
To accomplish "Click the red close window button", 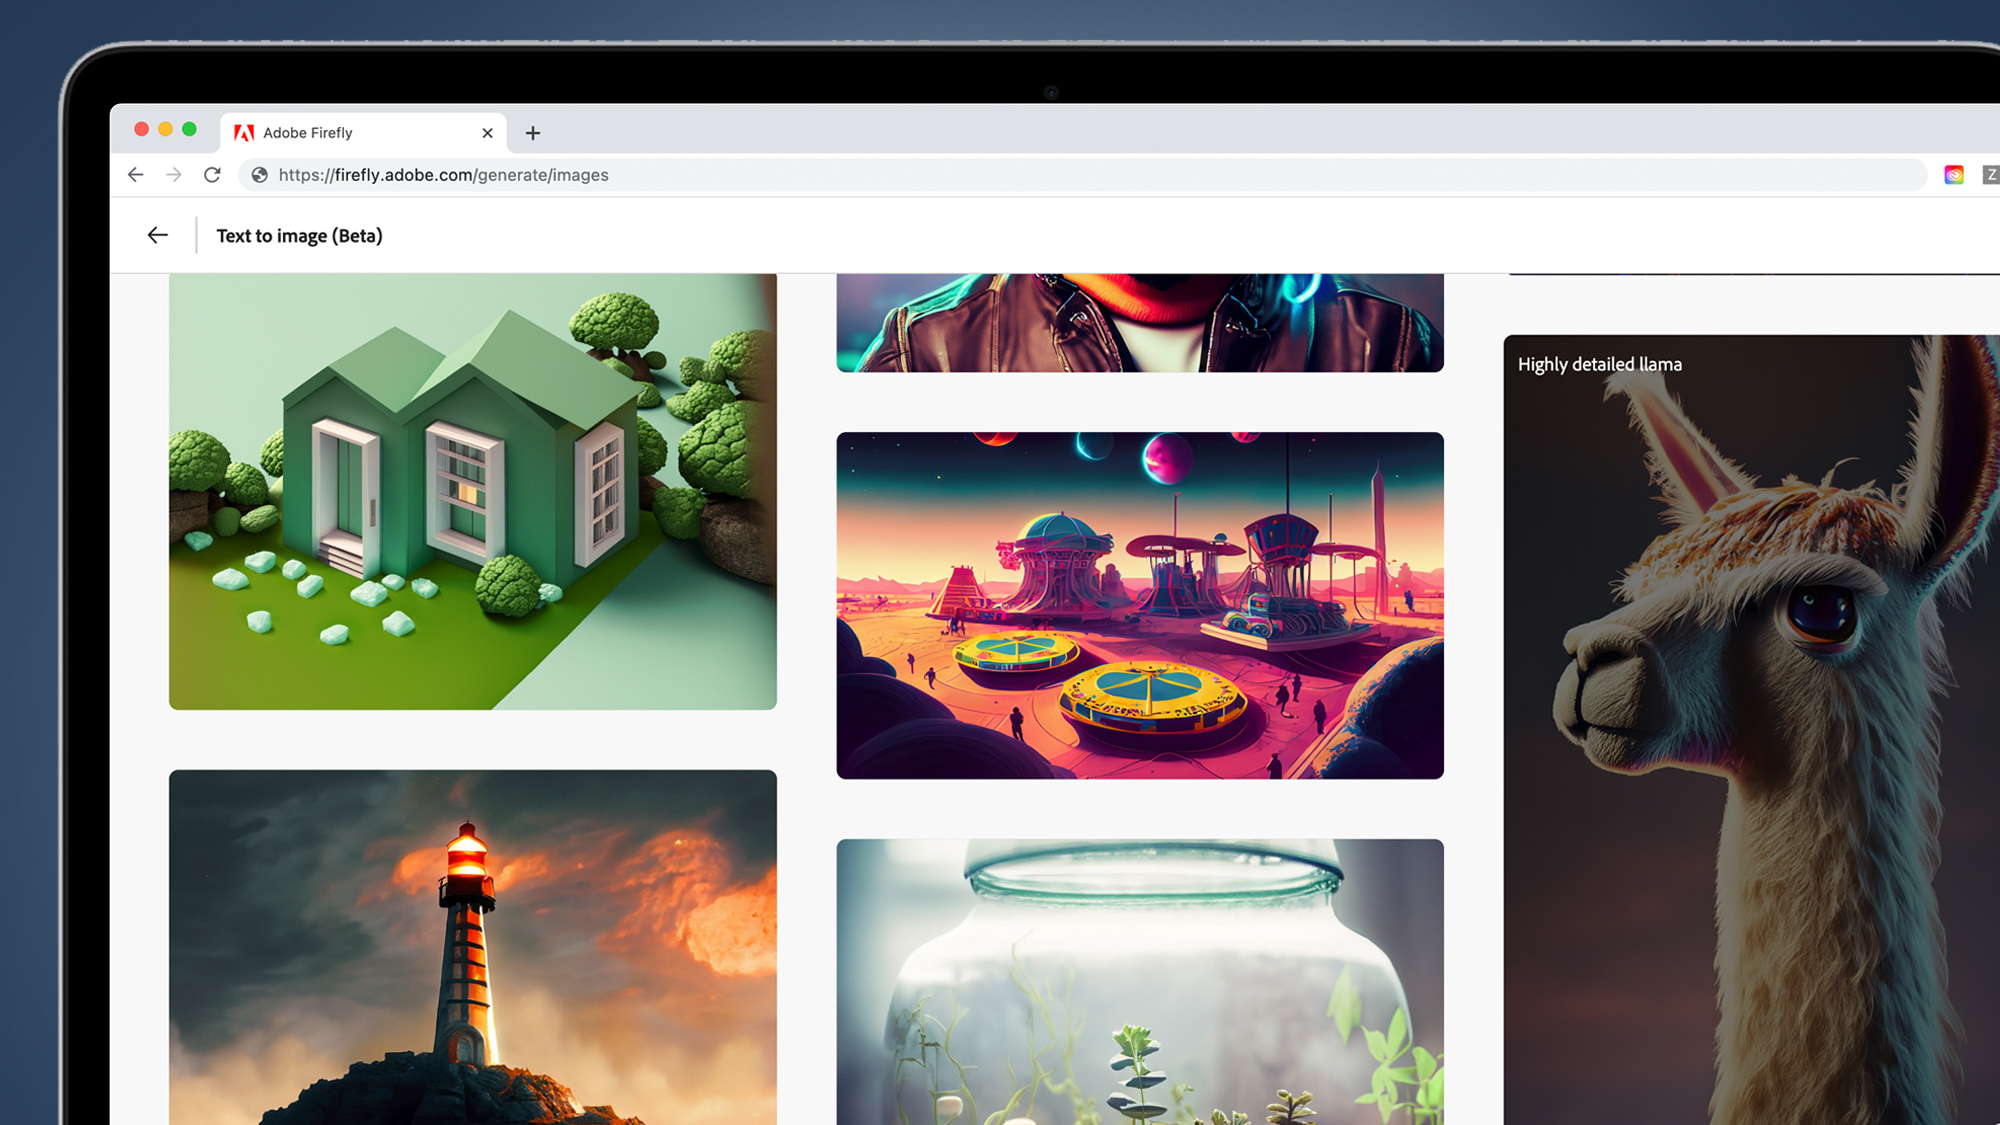I will pos(139,132).
